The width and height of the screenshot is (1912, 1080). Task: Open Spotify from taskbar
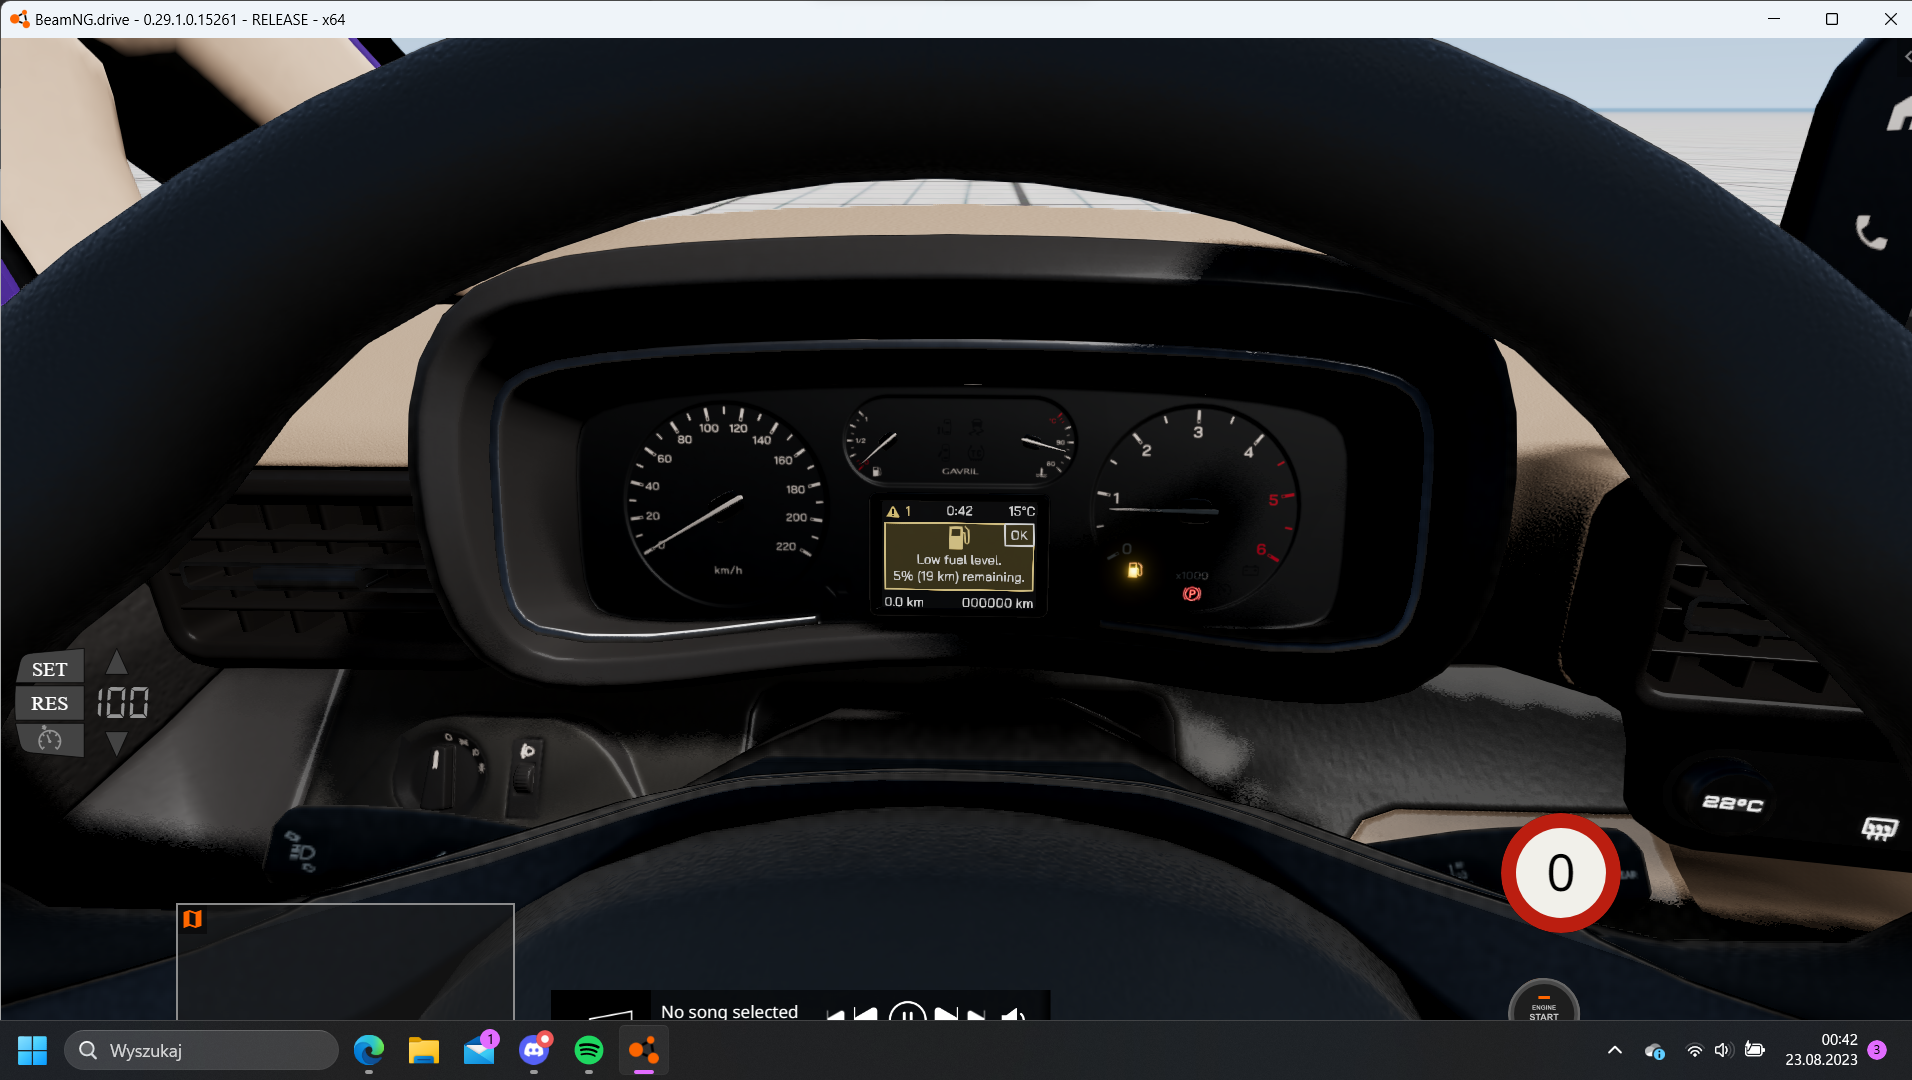[589, 1050]
